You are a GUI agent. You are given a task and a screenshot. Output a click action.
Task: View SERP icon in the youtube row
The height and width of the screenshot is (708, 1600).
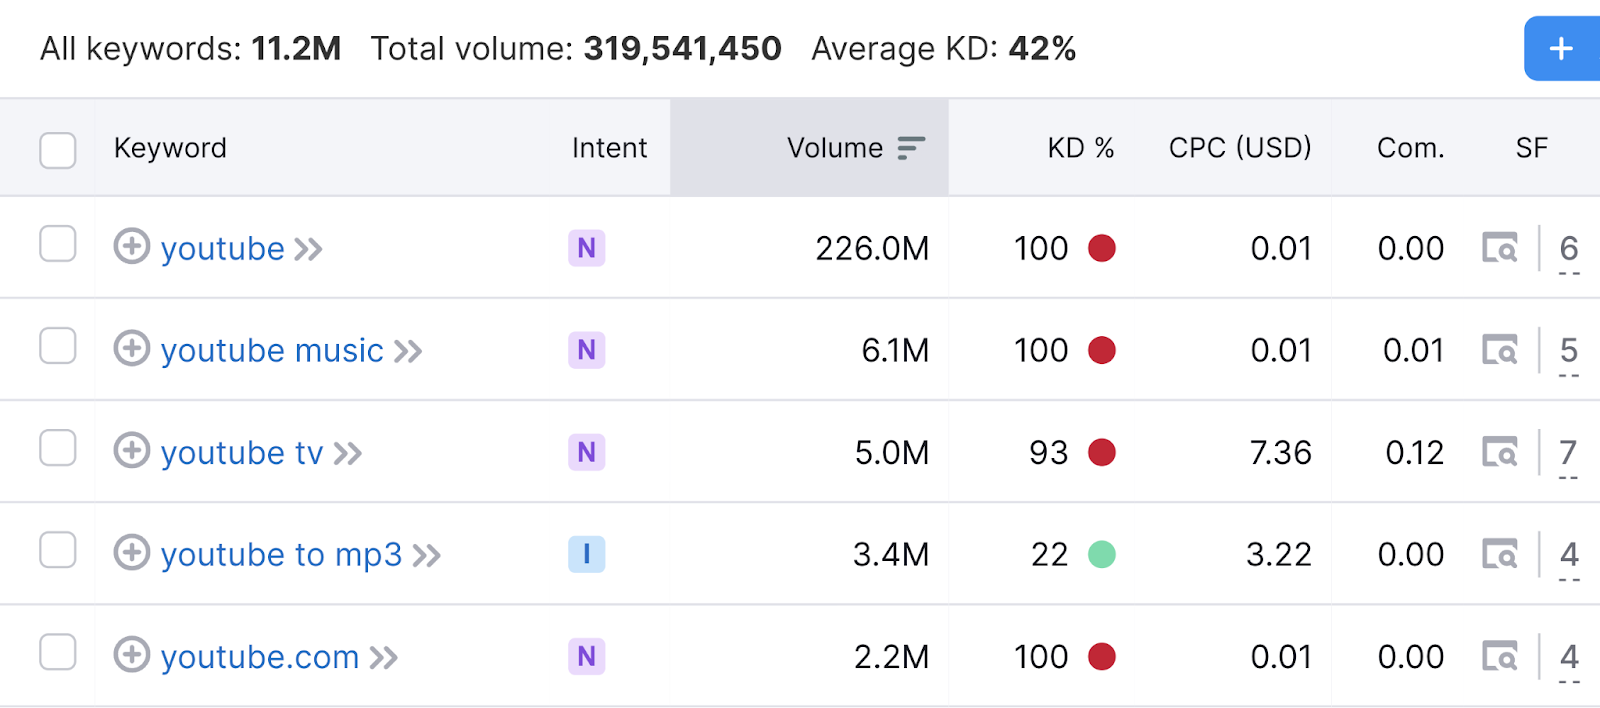coord(1500,247)
